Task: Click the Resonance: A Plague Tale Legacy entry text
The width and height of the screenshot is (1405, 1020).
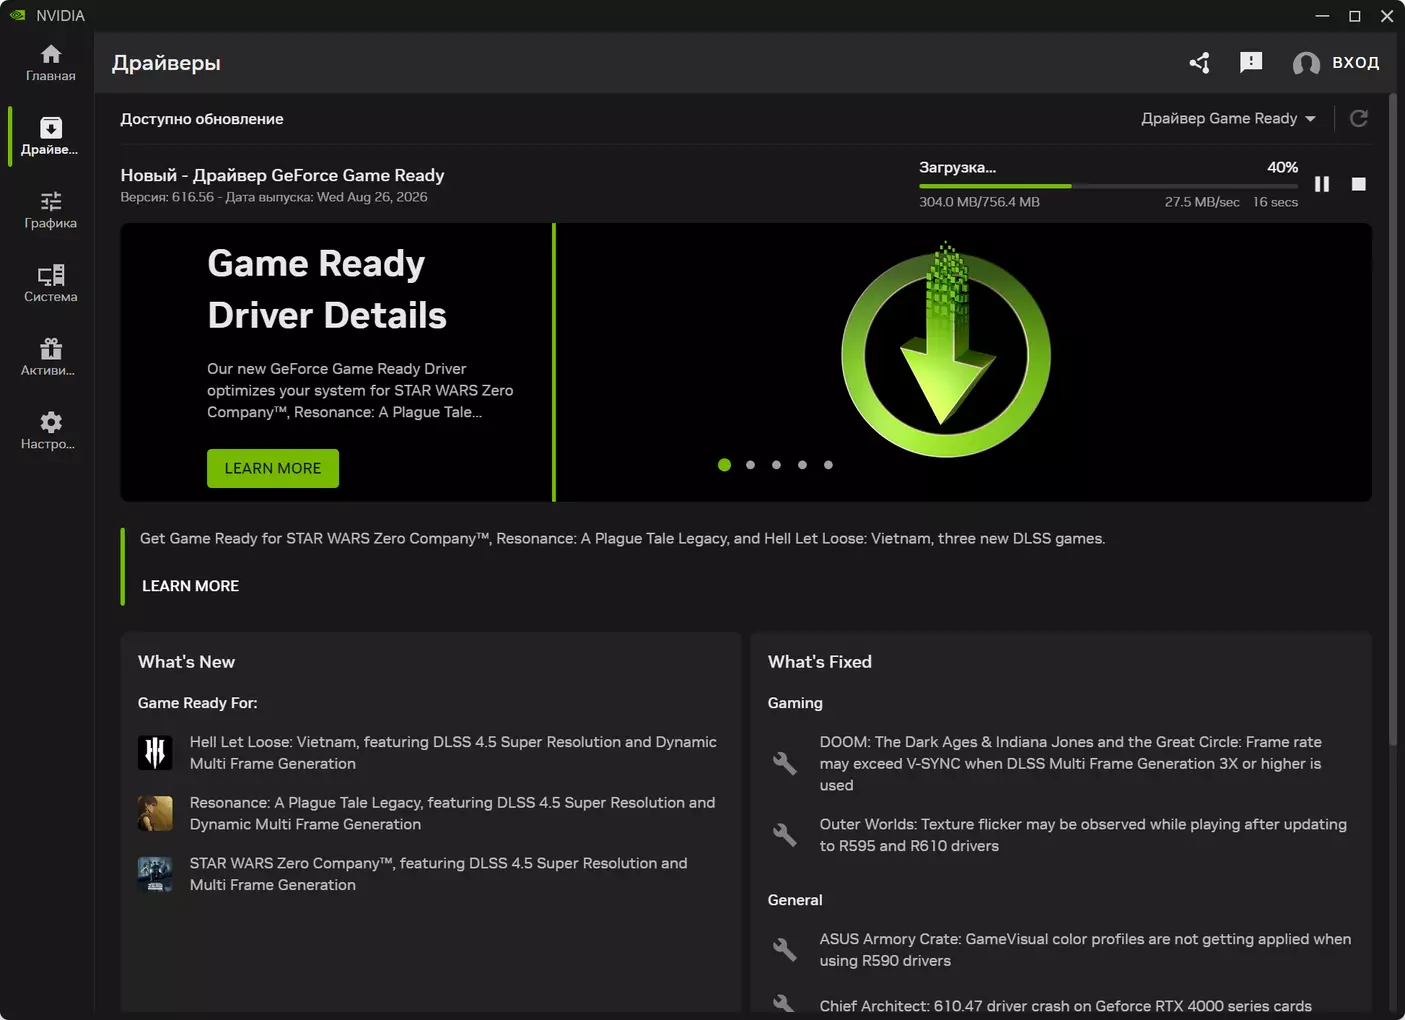Action: click(x=452, y=813)
